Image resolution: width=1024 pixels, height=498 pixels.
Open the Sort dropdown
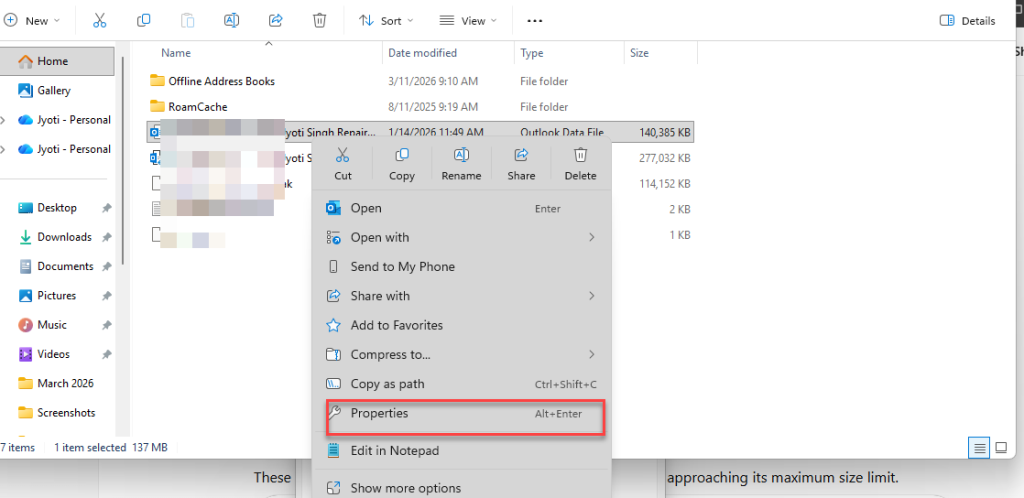pyautogui.click(x=386, y=21)
